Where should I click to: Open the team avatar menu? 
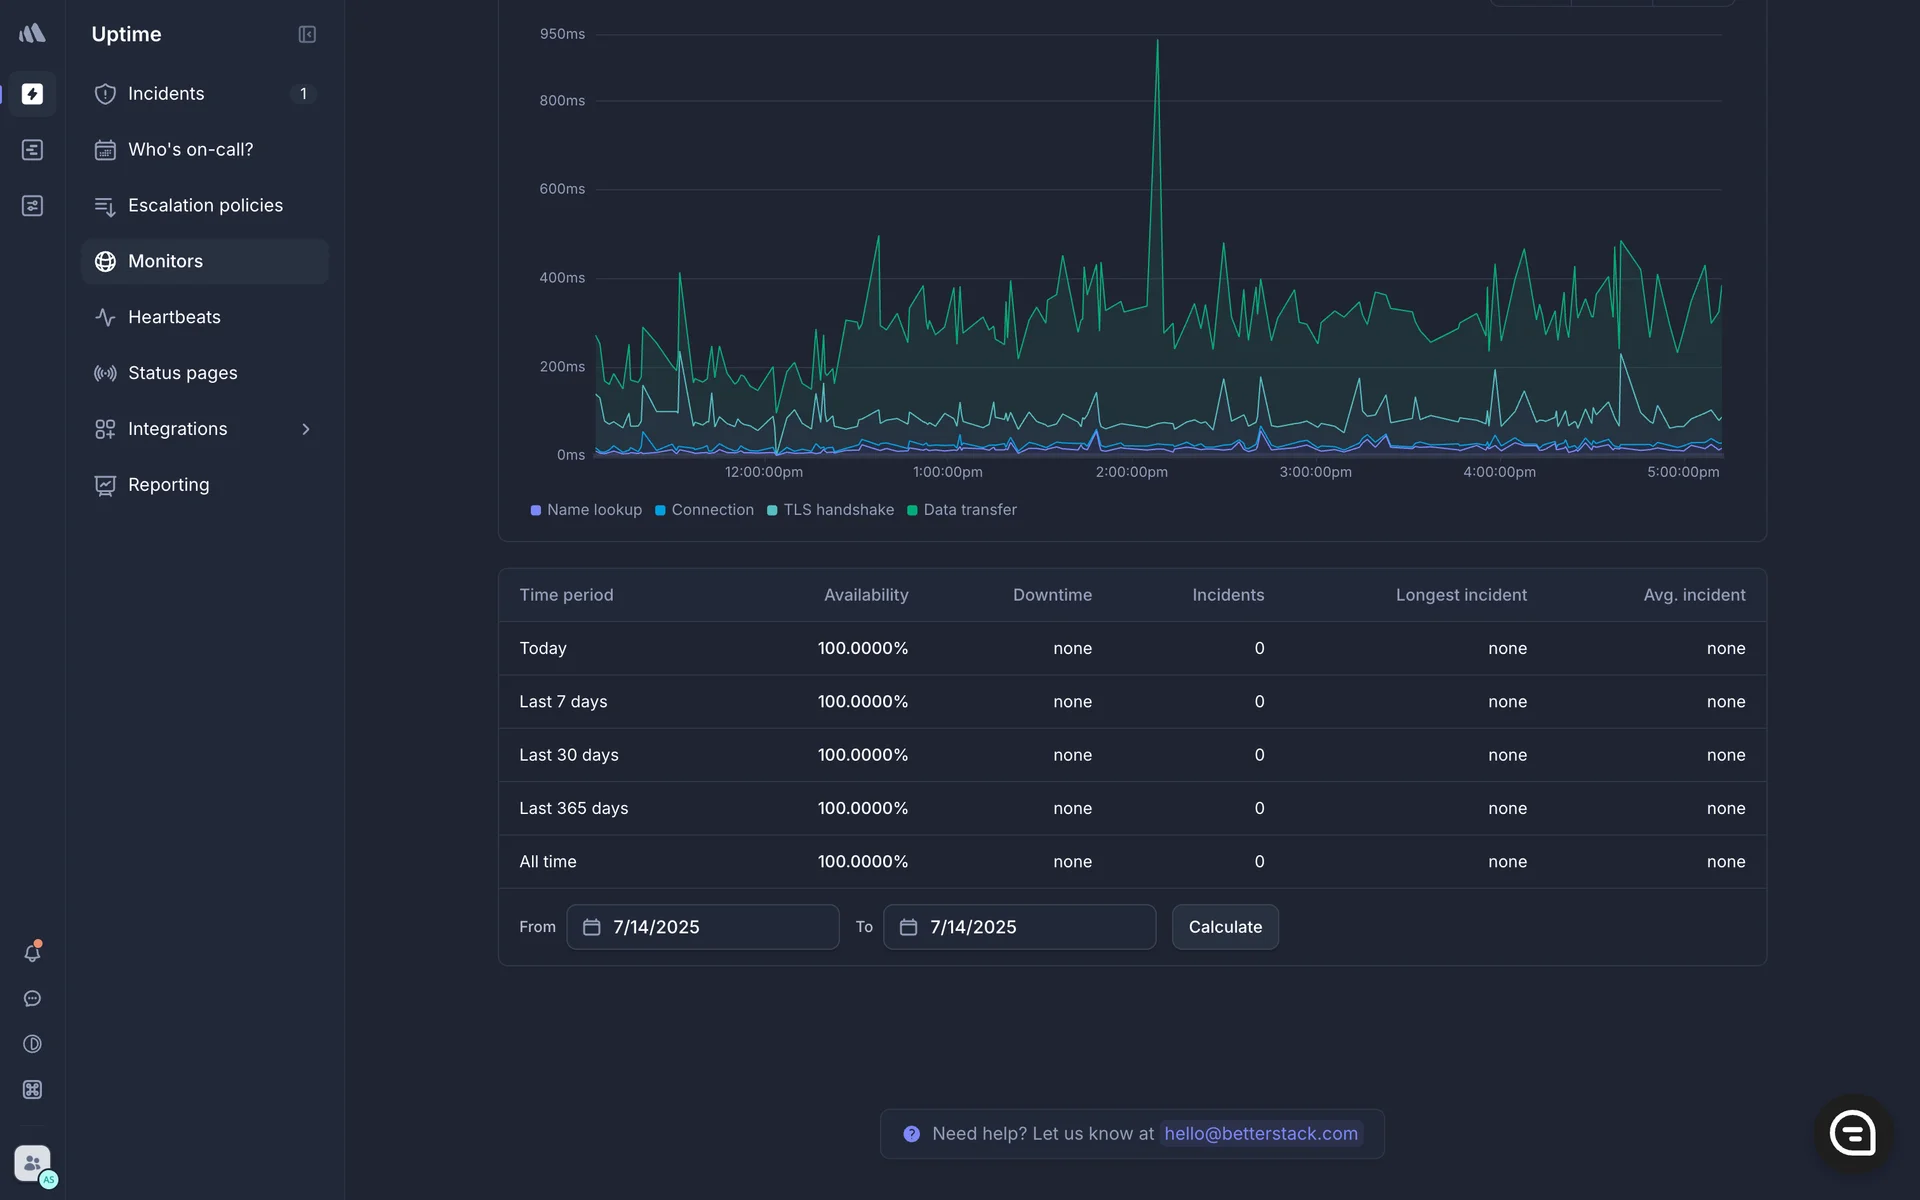(x=33, y=1163)
